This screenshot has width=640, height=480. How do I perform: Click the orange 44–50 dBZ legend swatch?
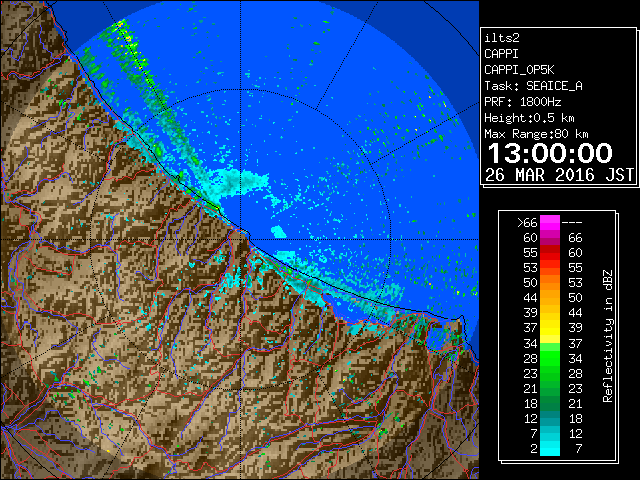pyautogui.click(x=550, y=298)
